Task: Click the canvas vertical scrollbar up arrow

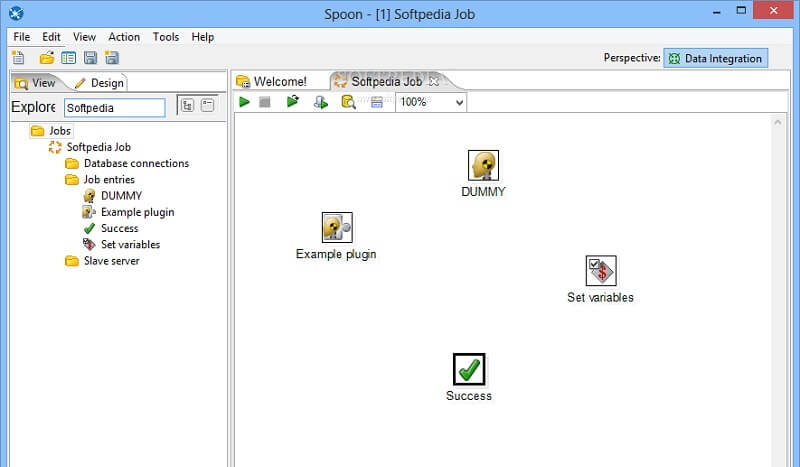Action: 778,122
